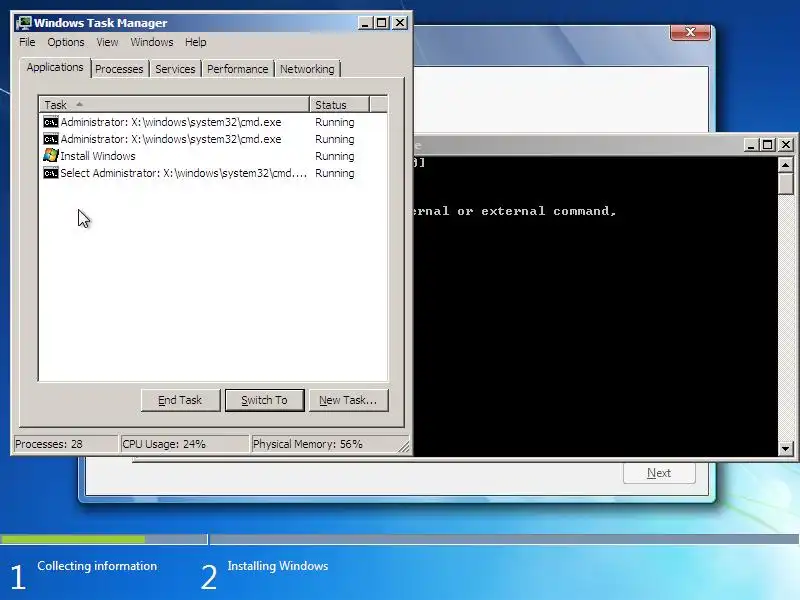Viewport: 800px width, 600px height.
Task: Click the Switch To button
Action: pos(264,400)
